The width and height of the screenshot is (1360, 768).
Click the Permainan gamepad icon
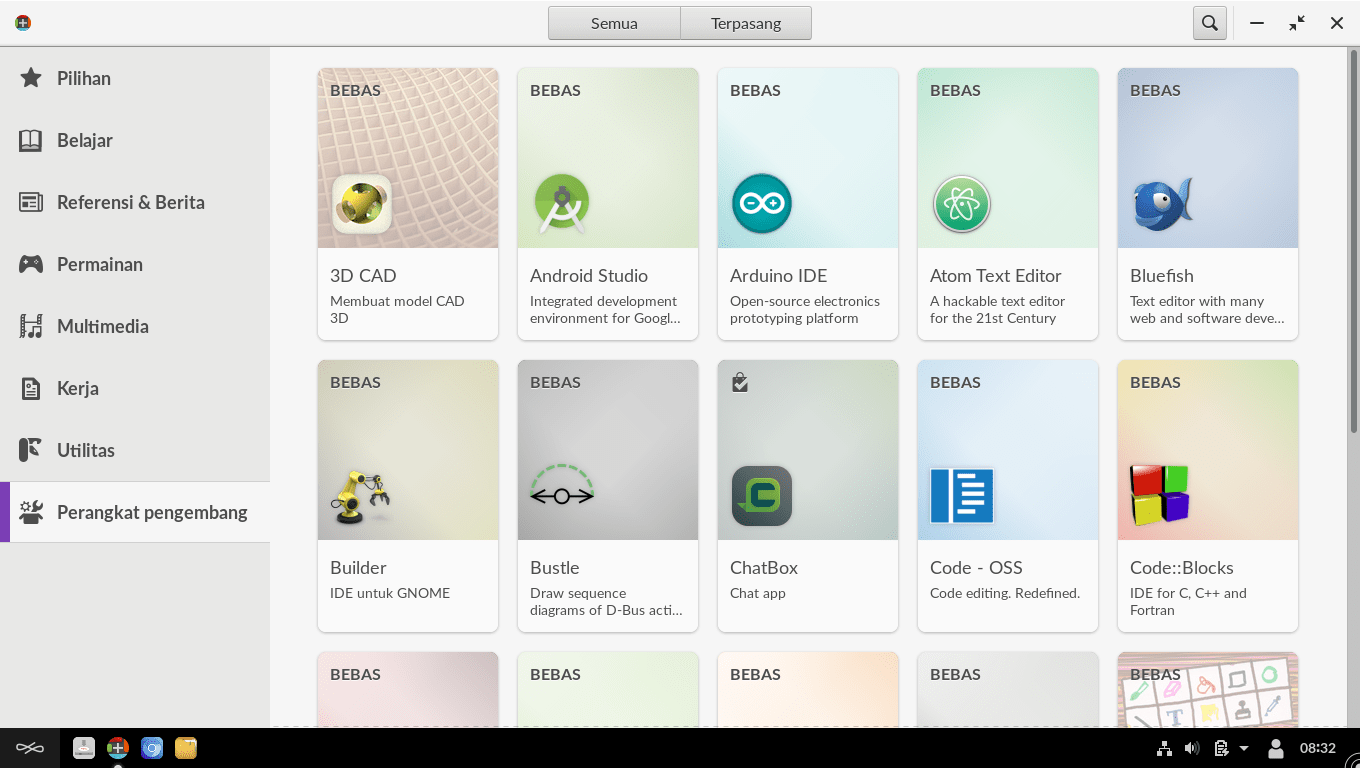click(x=31, y=264)
